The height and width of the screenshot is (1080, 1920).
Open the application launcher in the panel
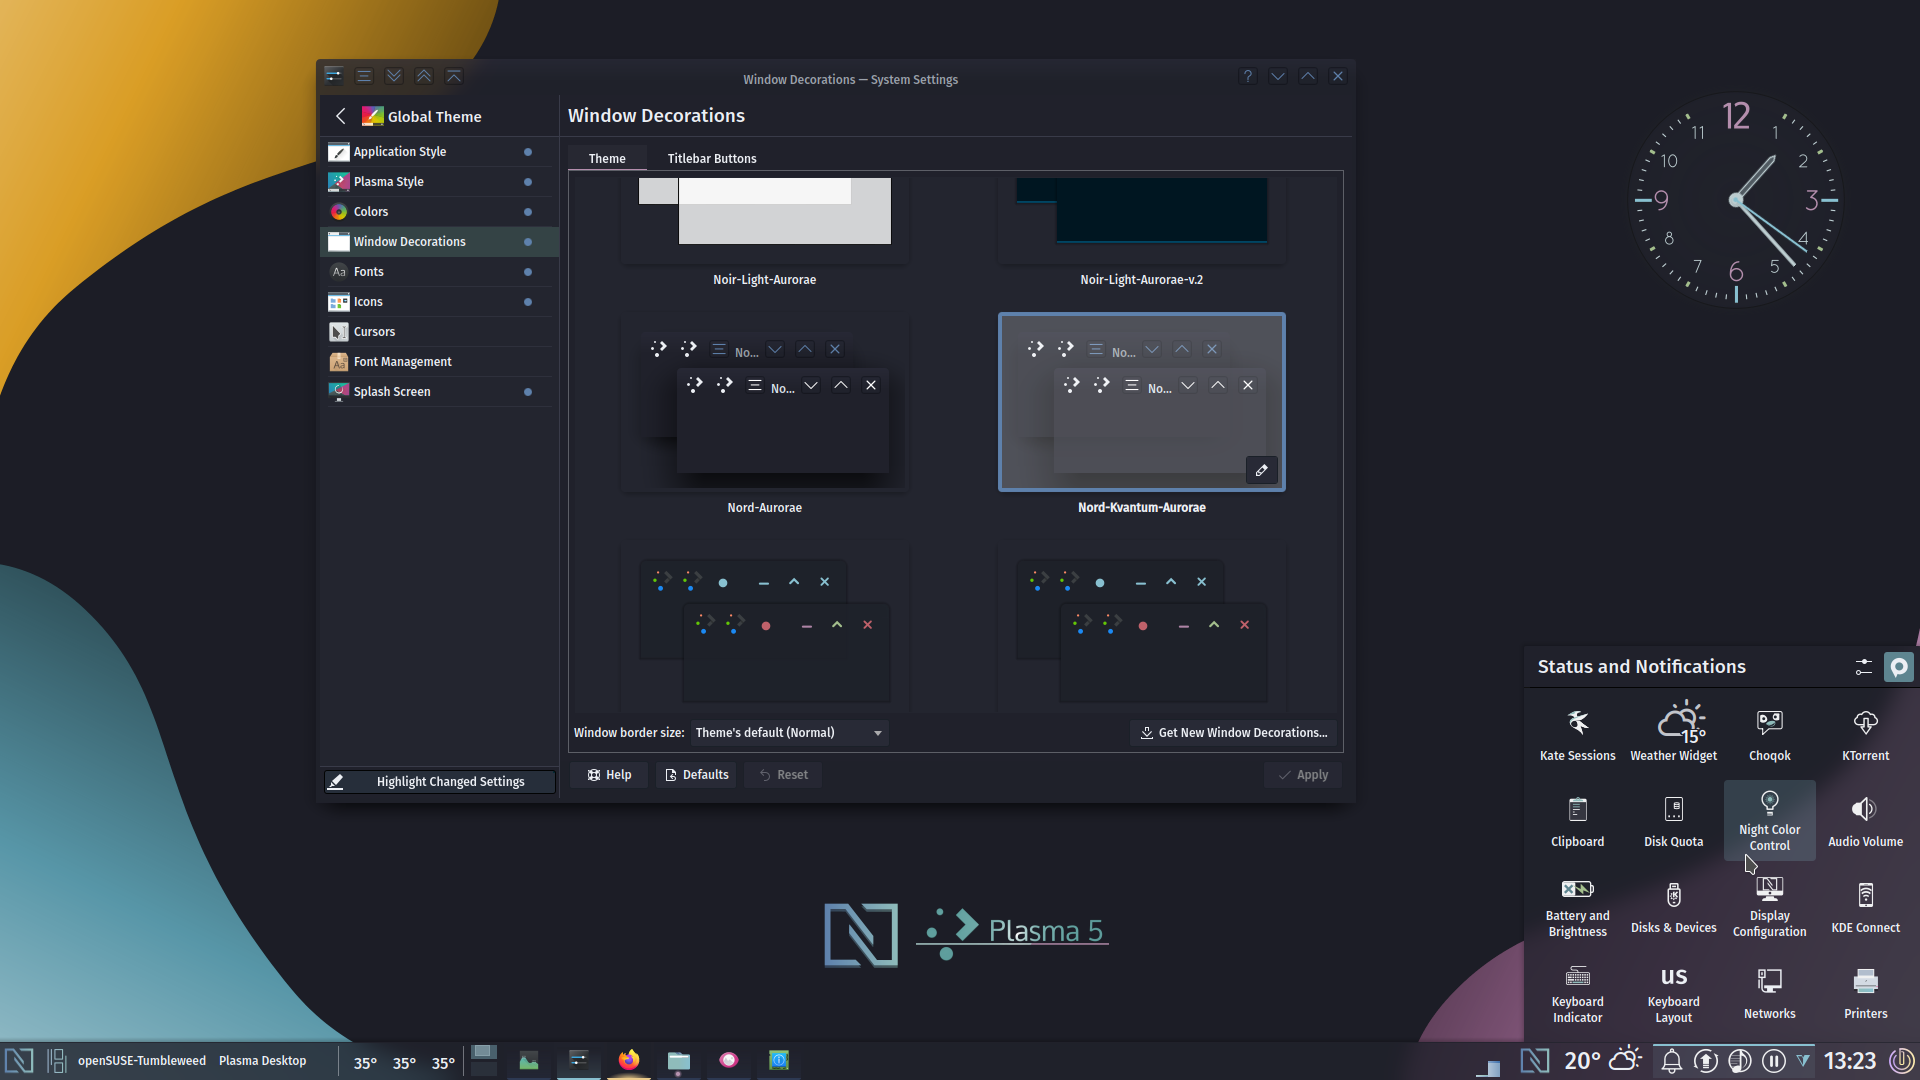tap(19, 1060)
